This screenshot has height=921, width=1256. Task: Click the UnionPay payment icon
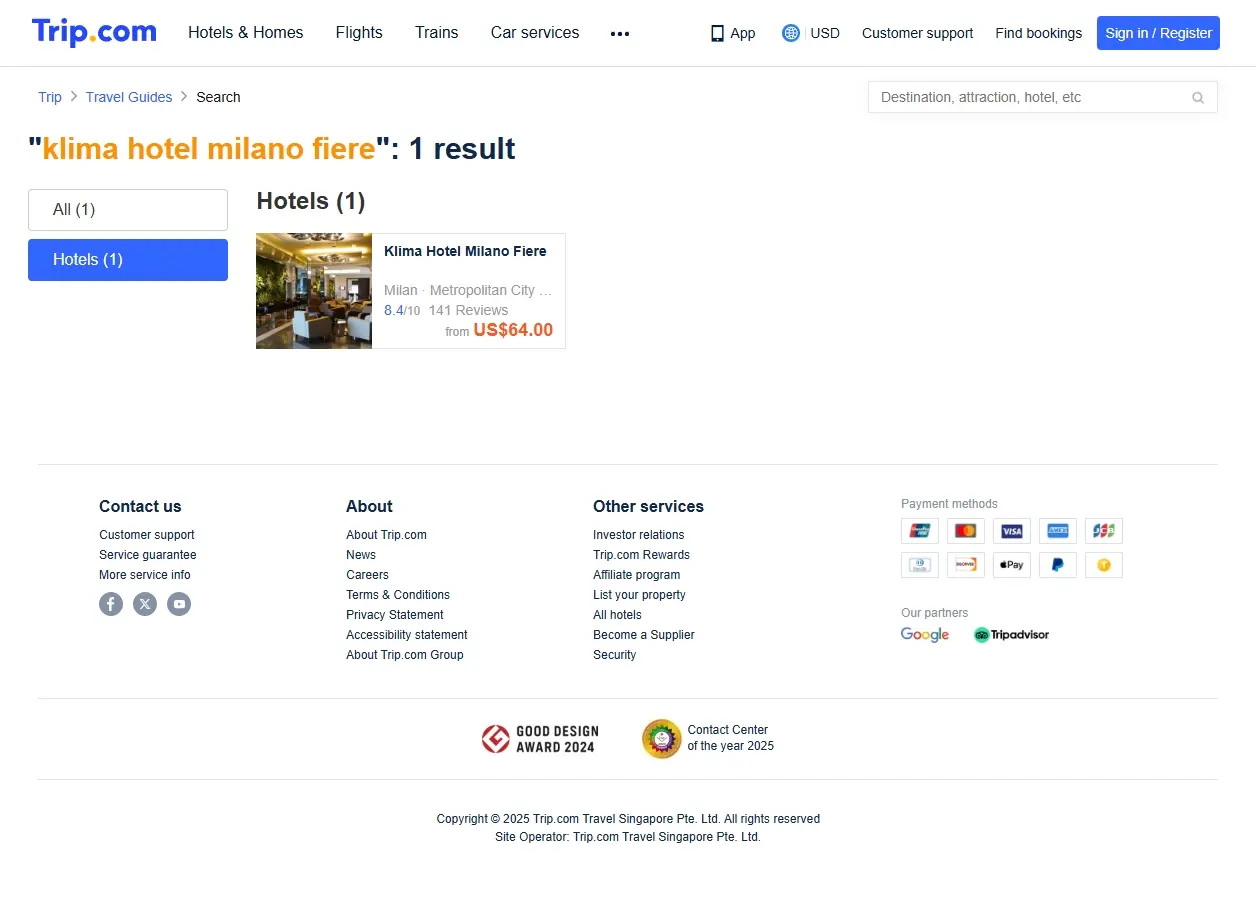(920, 531)
